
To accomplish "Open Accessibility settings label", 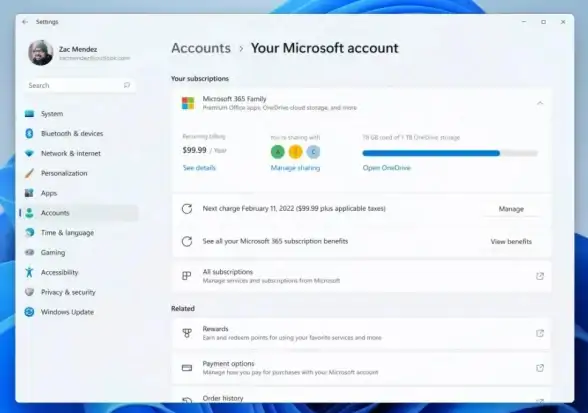I will coord(60,272).
